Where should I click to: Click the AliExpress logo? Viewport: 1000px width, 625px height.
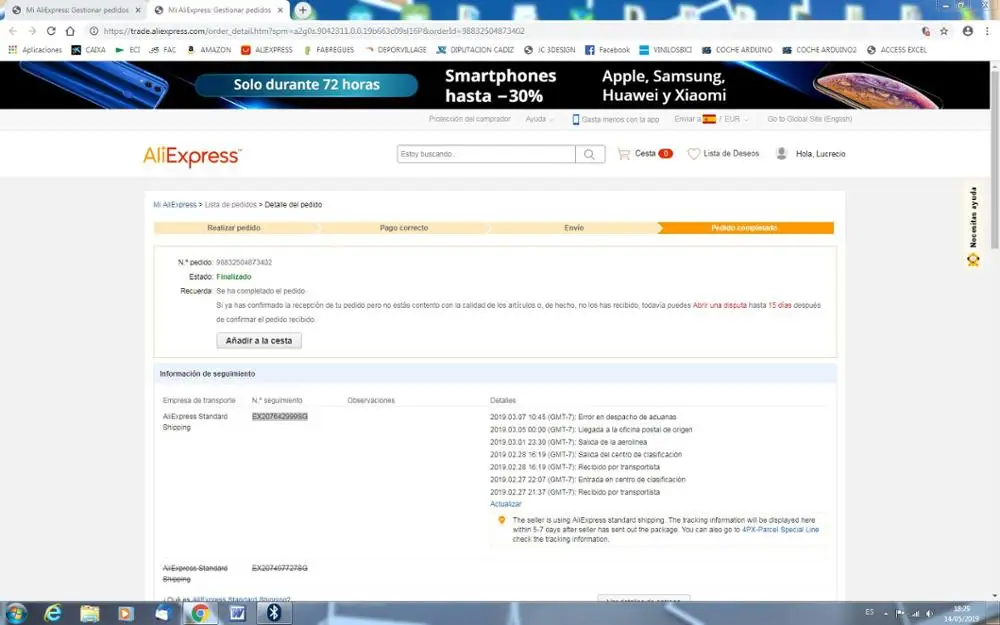tap(192, 156)
